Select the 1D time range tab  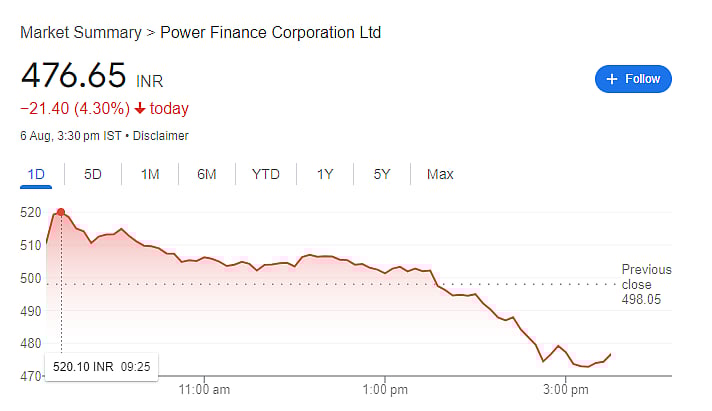click(x=36, y=174)
